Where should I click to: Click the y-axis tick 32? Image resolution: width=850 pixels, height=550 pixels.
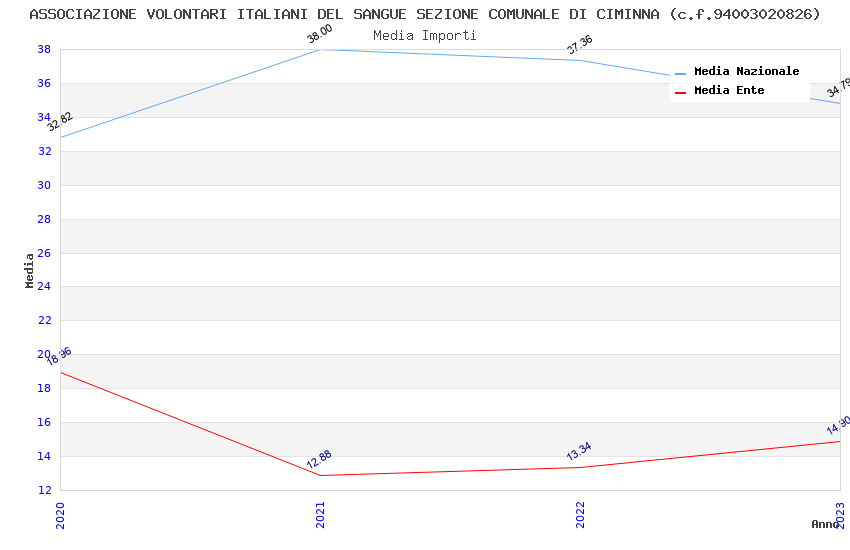click(44, 151)
